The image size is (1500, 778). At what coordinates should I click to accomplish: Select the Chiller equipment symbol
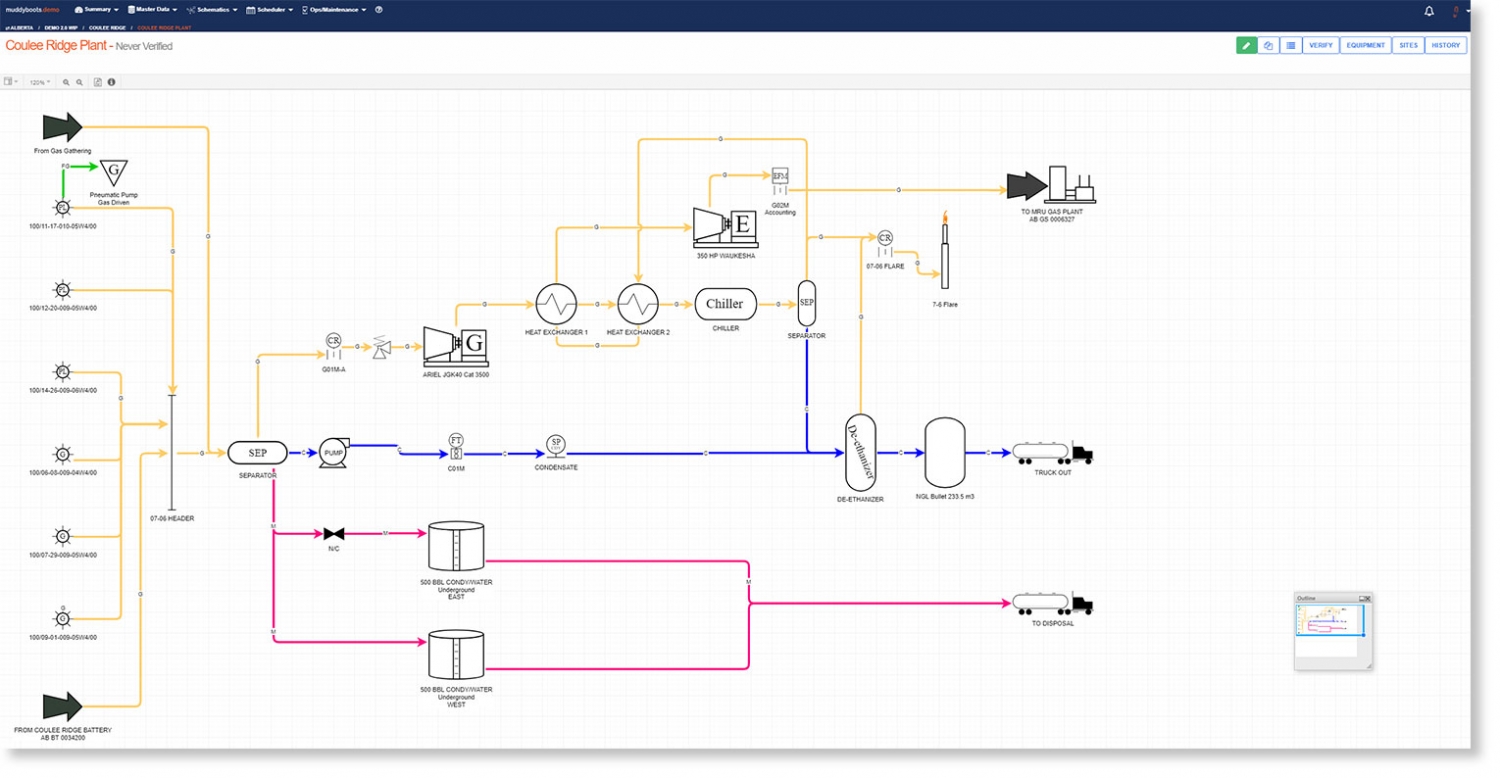[725, 304]
